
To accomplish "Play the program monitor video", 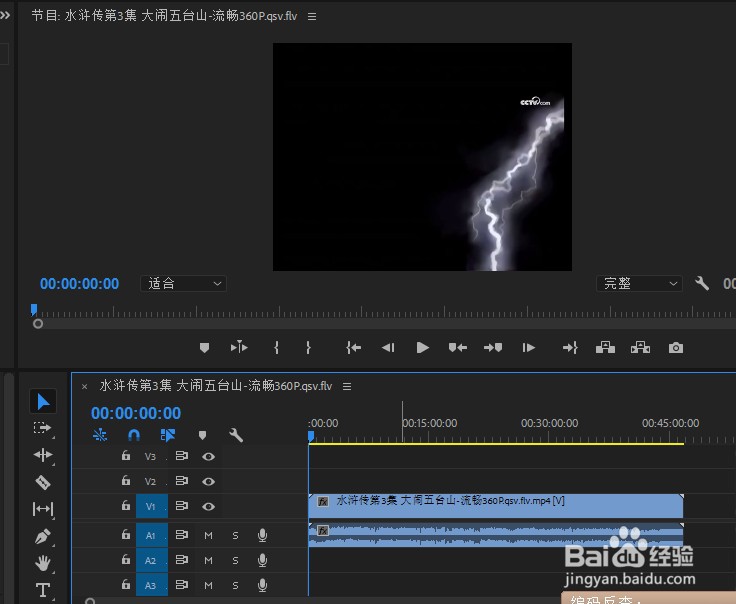I will (x=422, y=348).
